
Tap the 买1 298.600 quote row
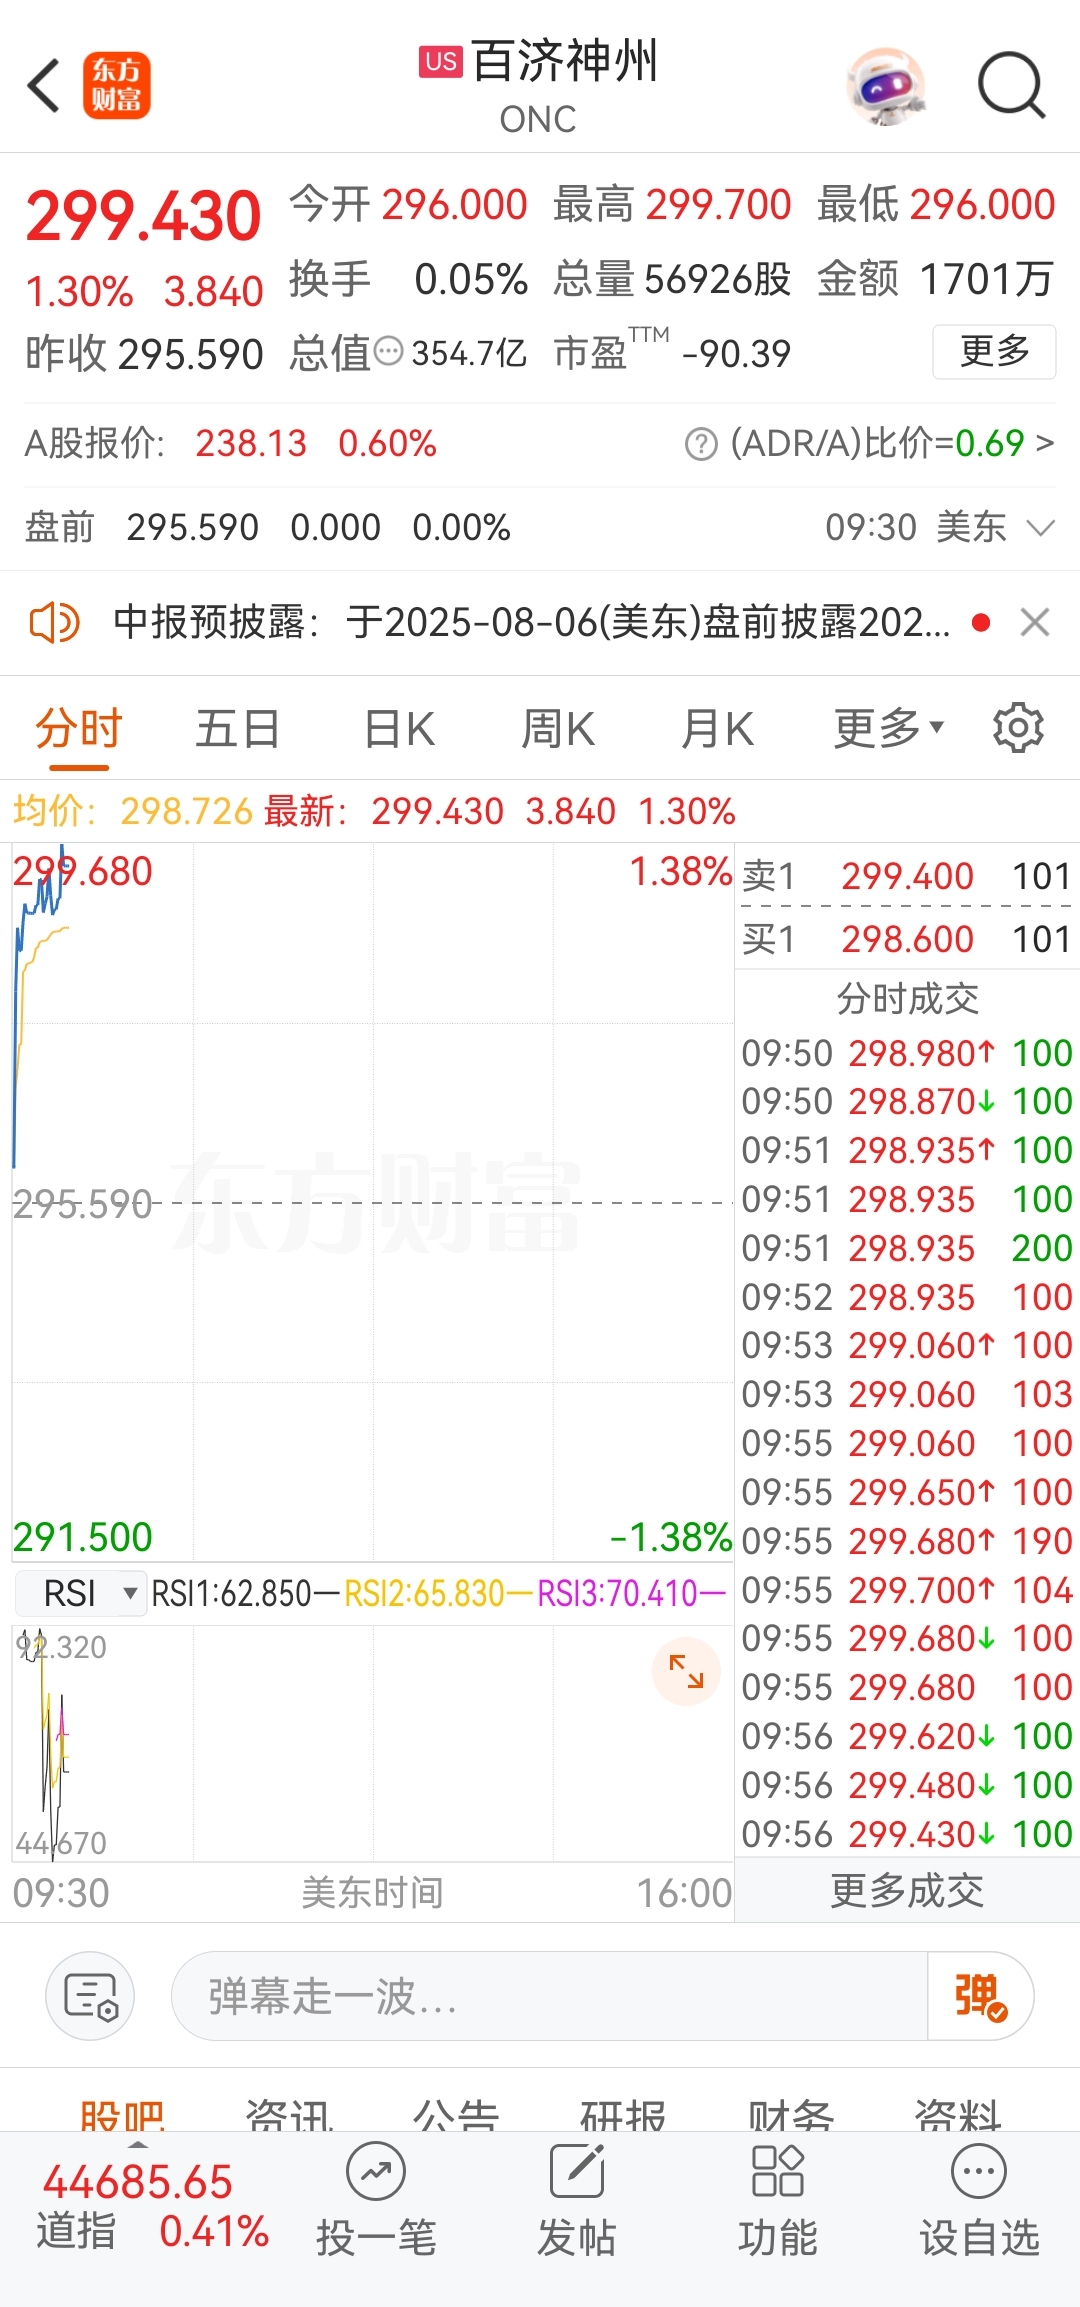click(x=907, y=939)
